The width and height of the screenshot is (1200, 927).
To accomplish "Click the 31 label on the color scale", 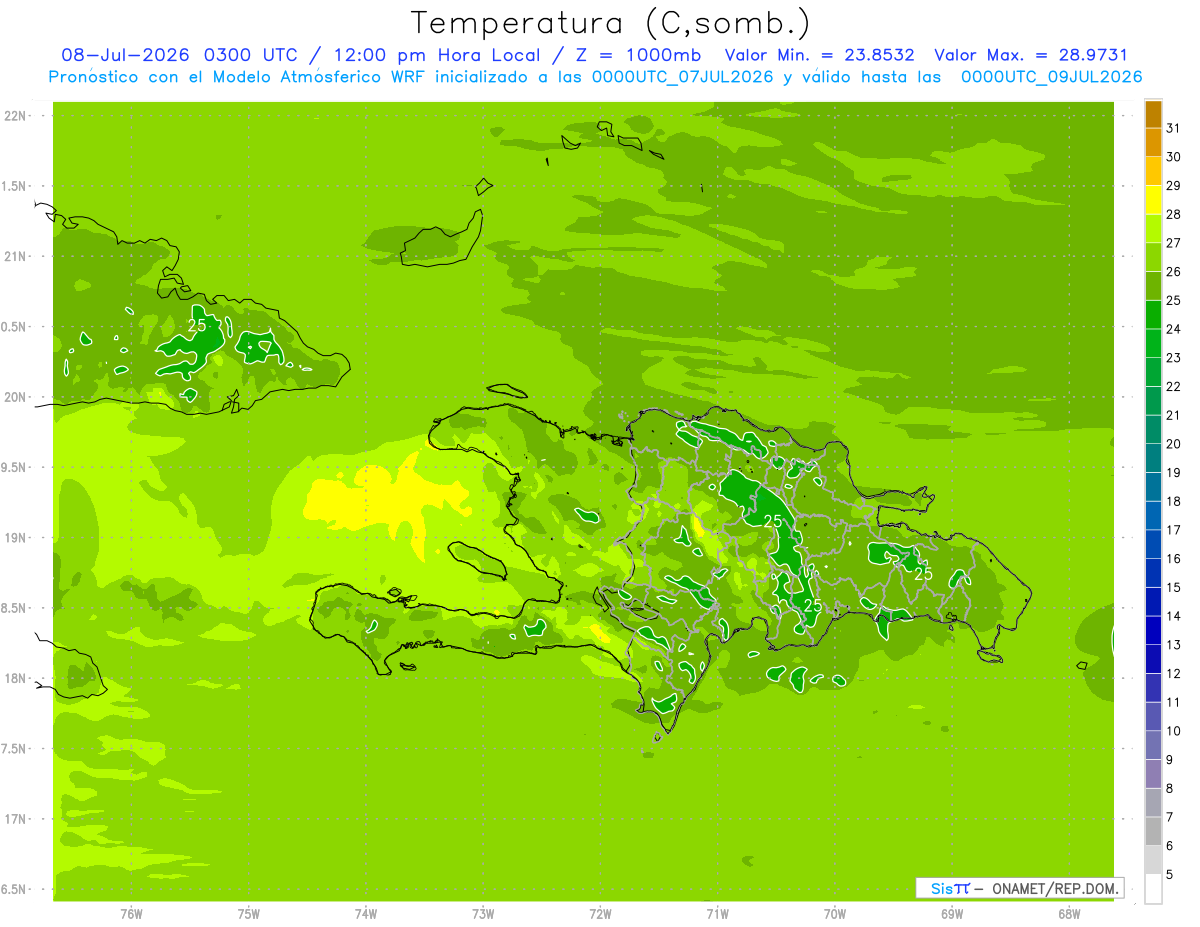I will [x=1173, y=128].
